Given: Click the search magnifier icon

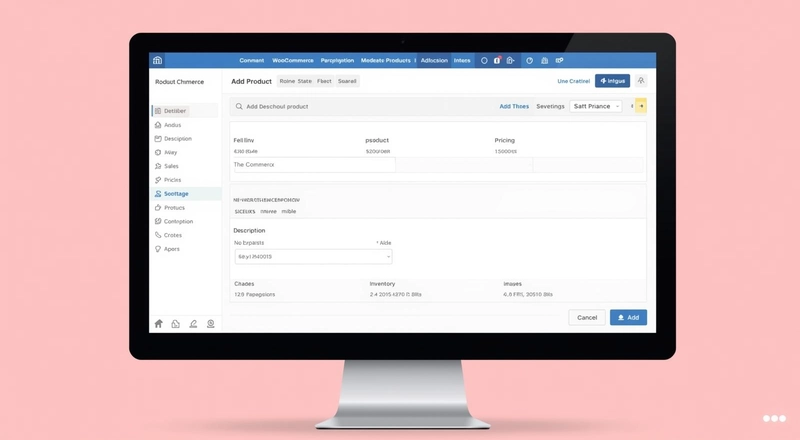Looking at the screenshot, I should [x=239, y=106].
